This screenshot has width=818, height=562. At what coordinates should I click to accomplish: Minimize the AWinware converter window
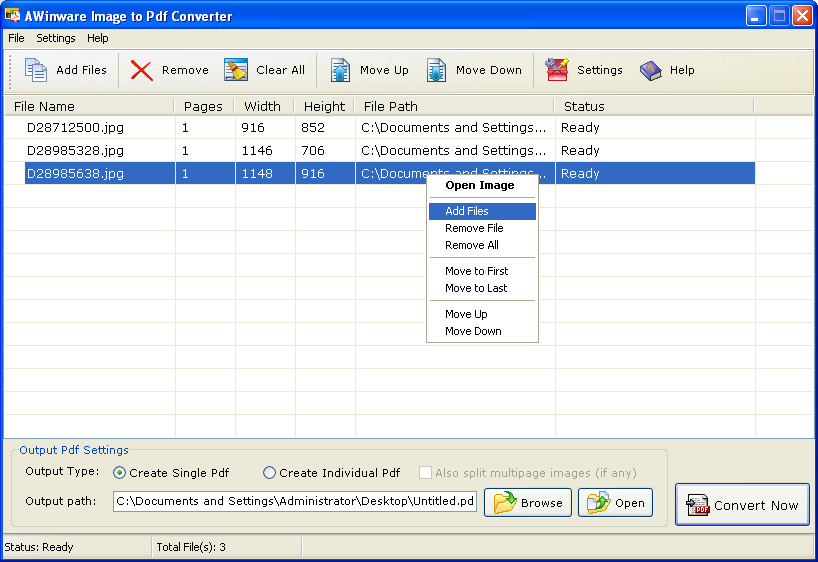(755, 16)
